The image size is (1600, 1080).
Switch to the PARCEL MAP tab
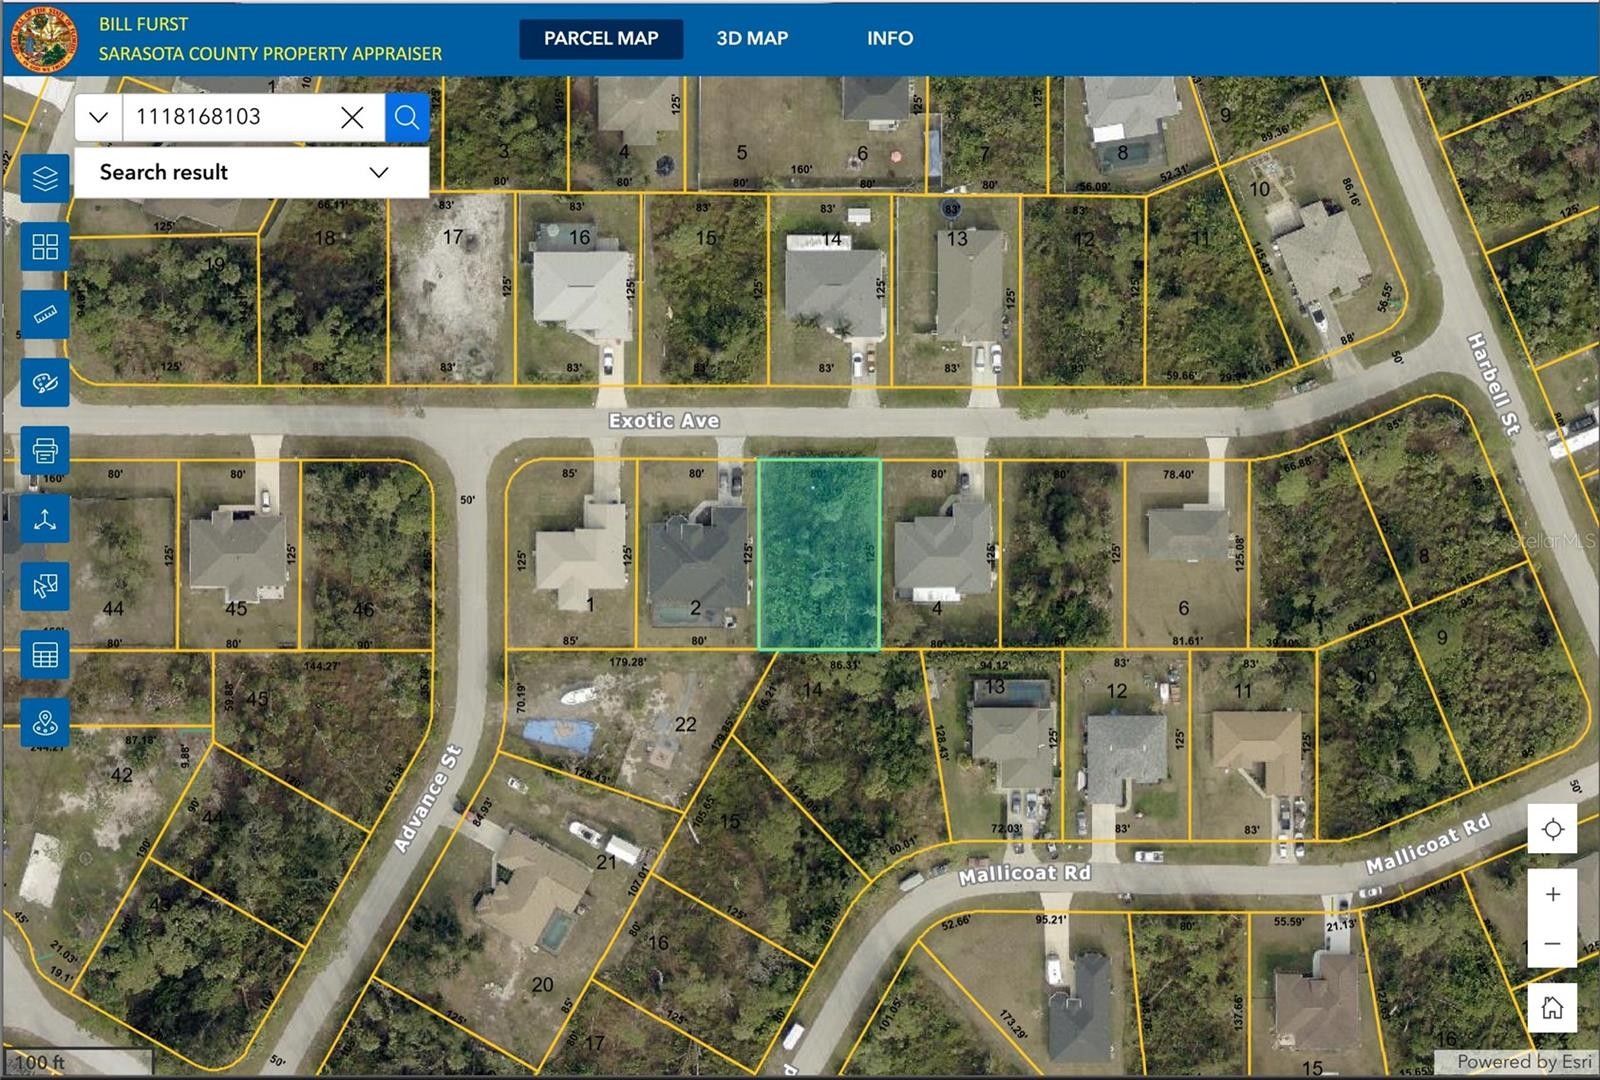pos(600,38)
